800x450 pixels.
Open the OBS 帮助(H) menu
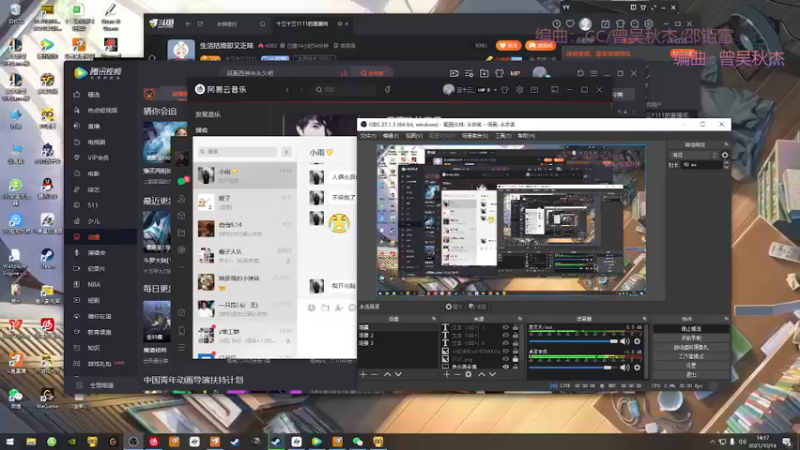[x=526, y=136]
